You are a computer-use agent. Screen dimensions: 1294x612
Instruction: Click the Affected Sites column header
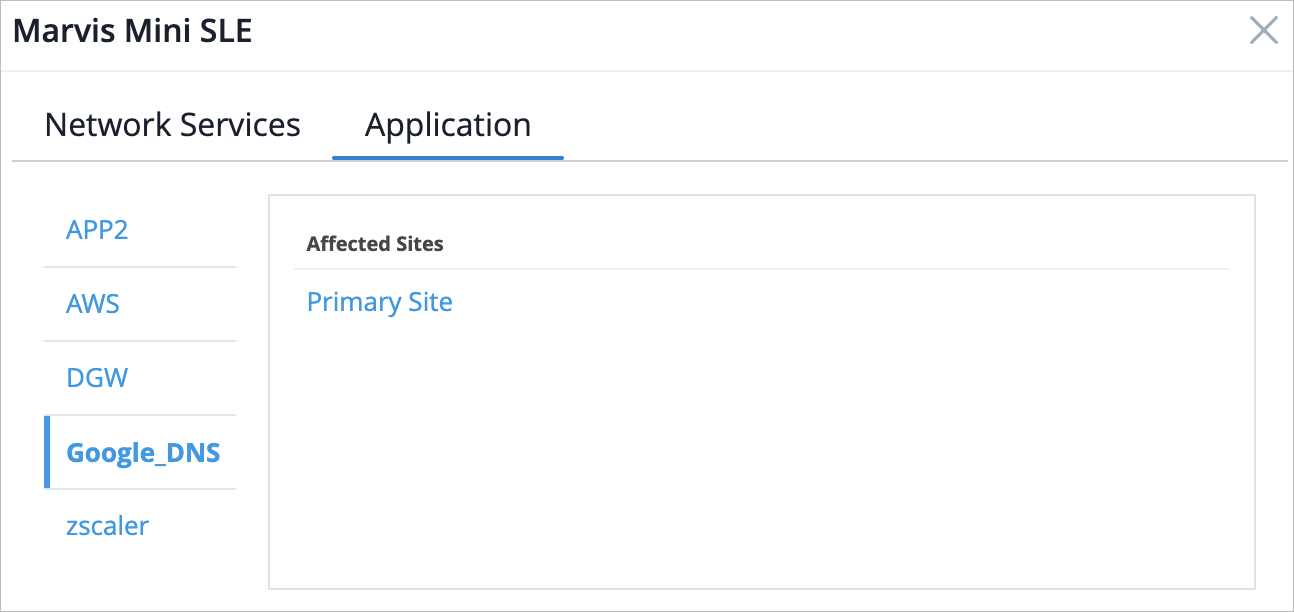[375, 243]
